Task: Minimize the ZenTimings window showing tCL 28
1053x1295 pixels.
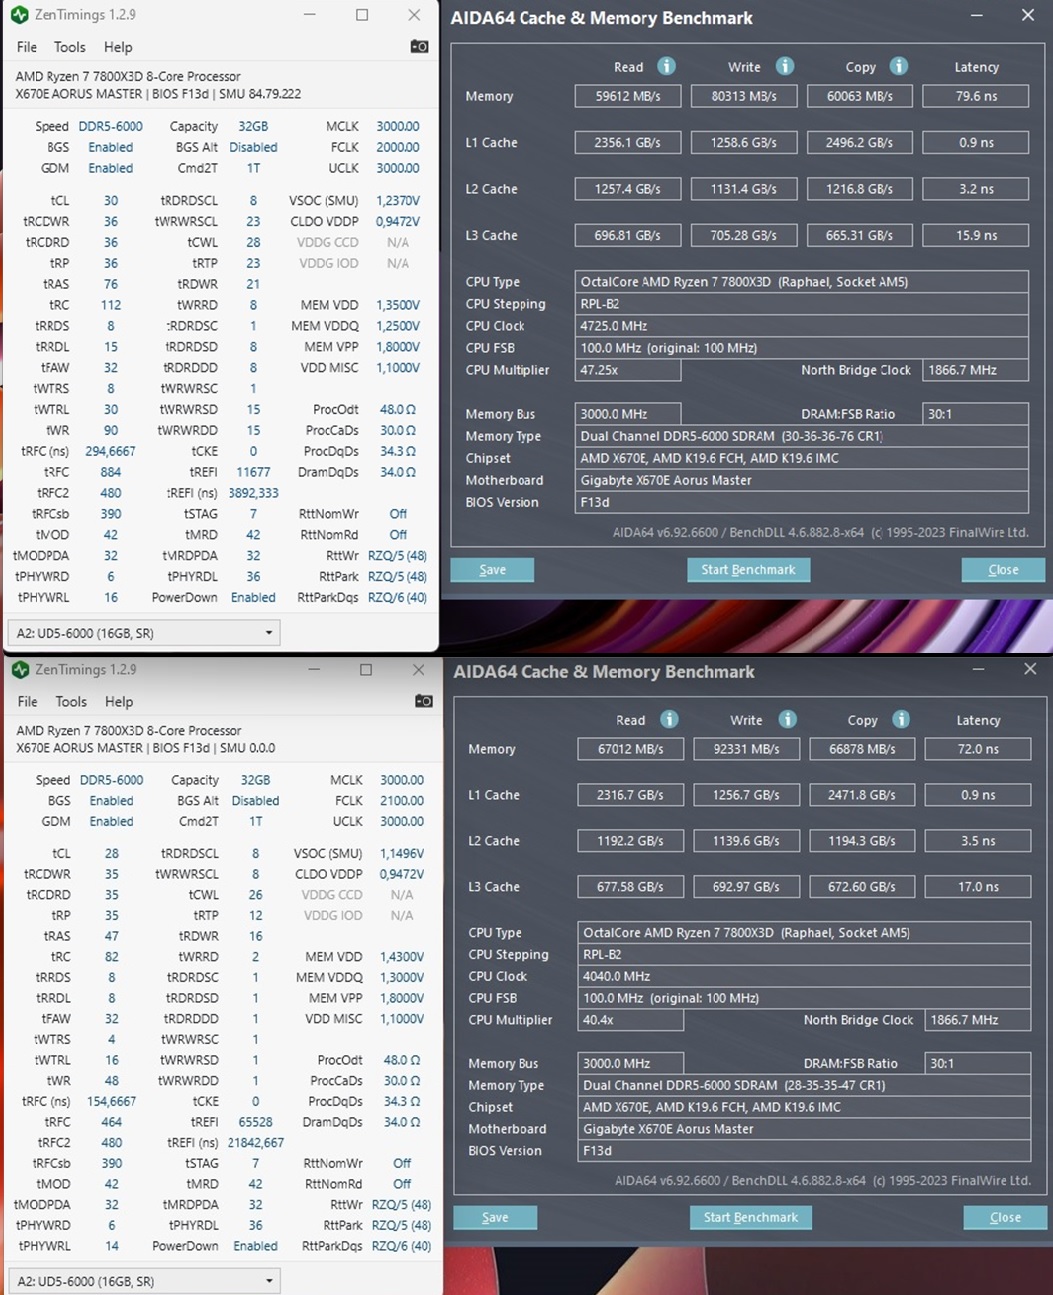Action: (314, 669)
